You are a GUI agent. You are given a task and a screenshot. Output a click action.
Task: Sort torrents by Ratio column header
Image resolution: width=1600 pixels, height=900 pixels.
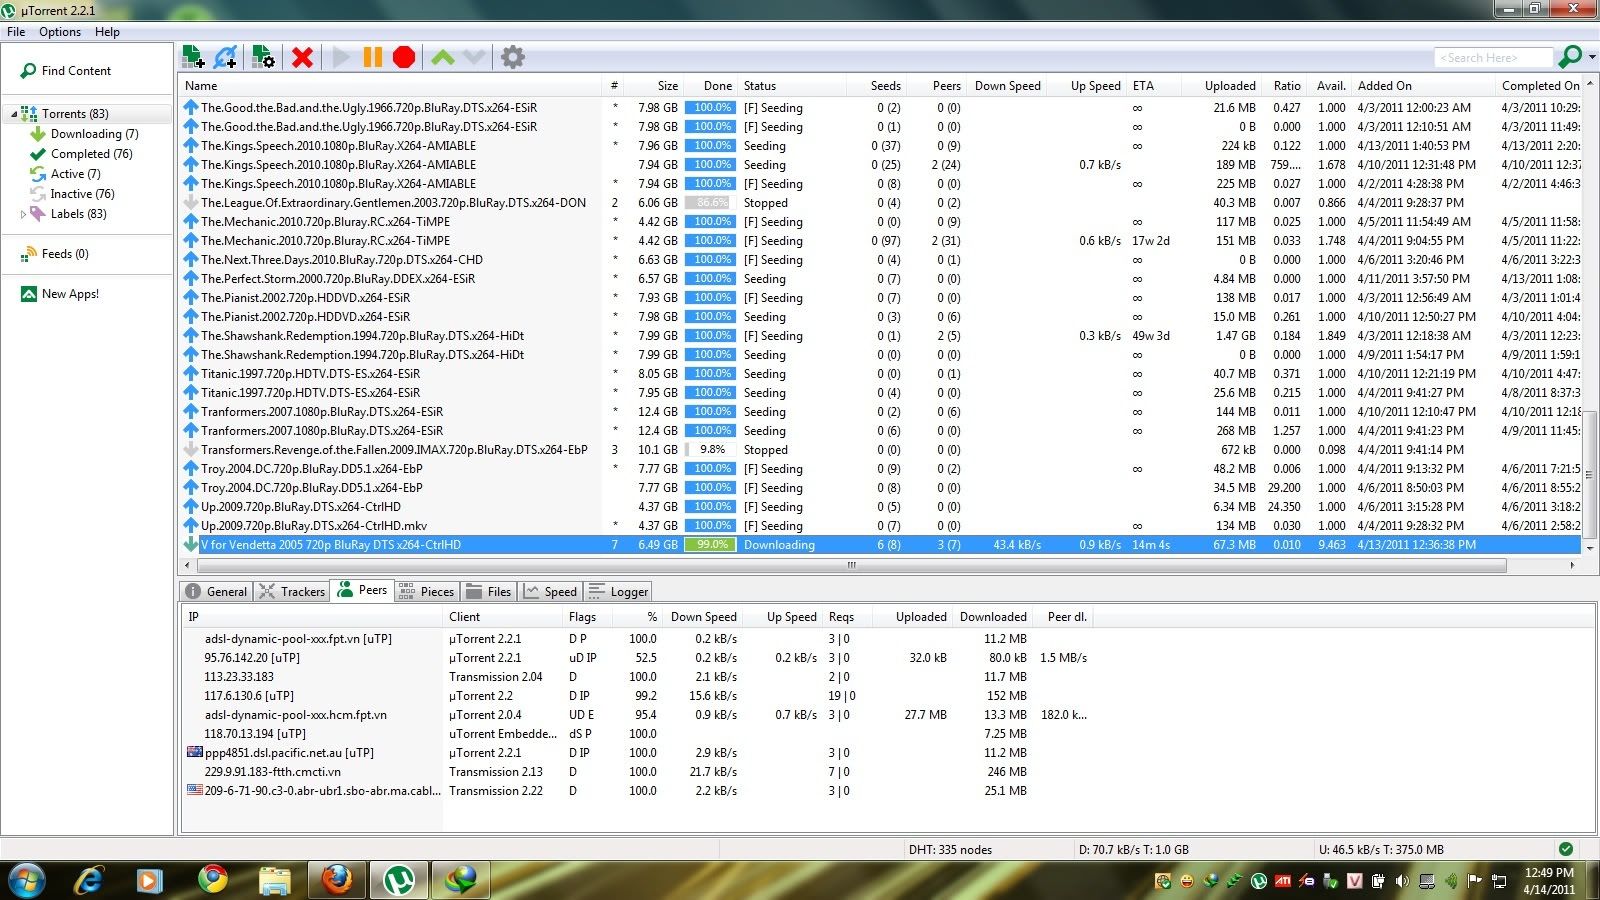coord(1286,86)
